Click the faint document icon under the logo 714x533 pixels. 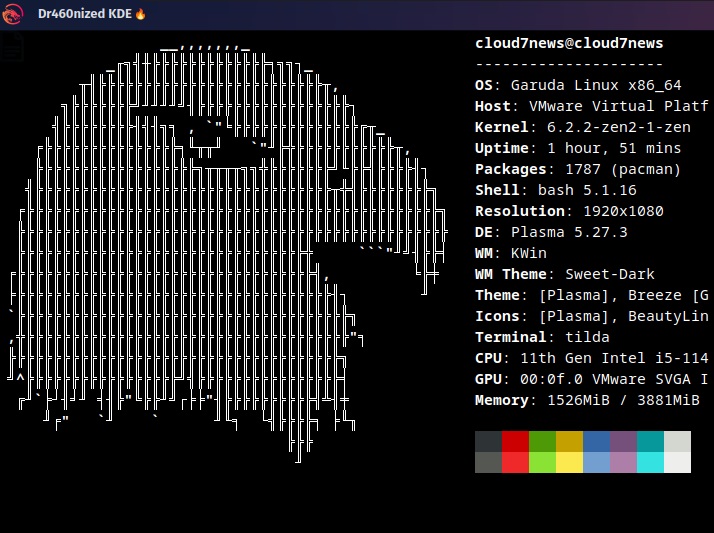point(12,46)
